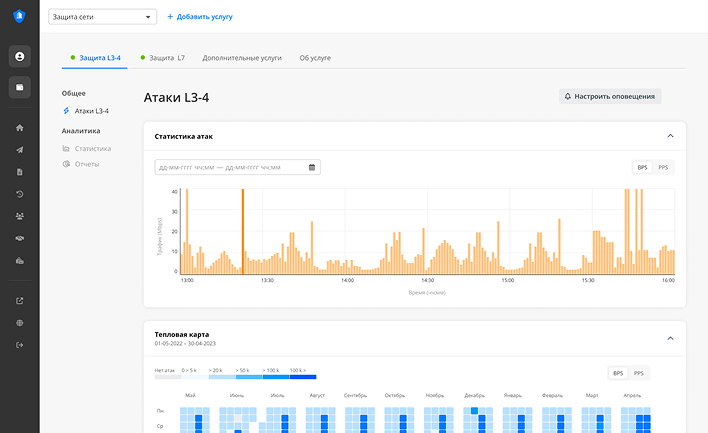Click the globe icon in sidebar
The image size is (708, 433).
pyautogui.click(x=20, y=323)
